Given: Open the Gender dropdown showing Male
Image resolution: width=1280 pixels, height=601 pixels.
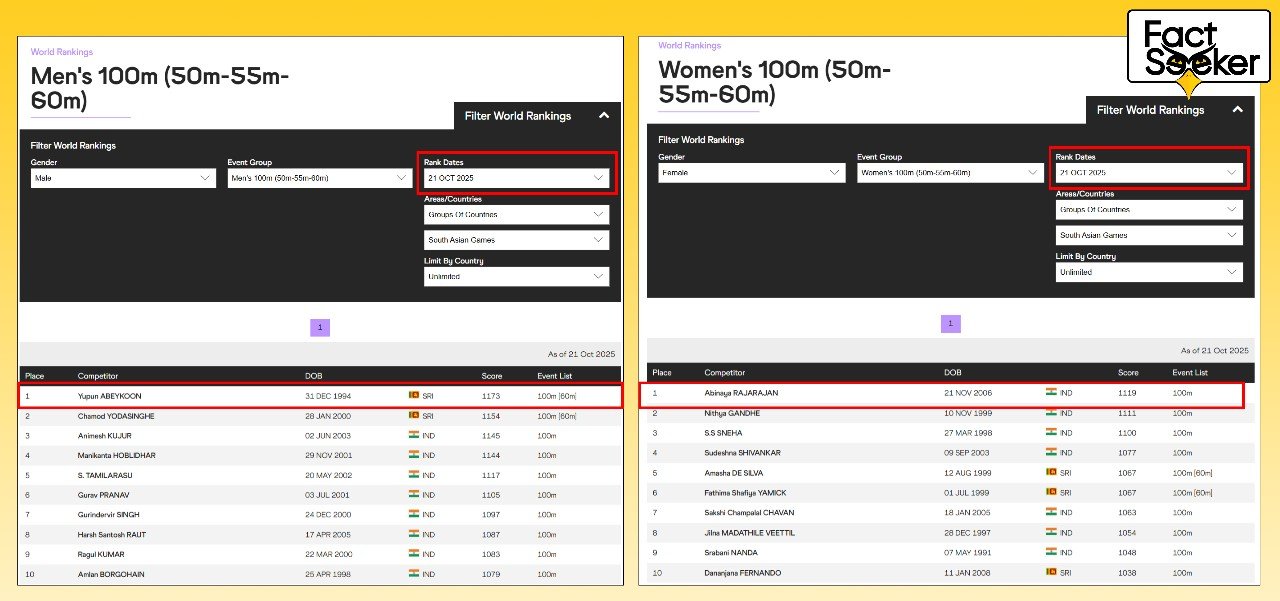Looking at the screenshot, I should pyautogui.click(x=123, y=178).
